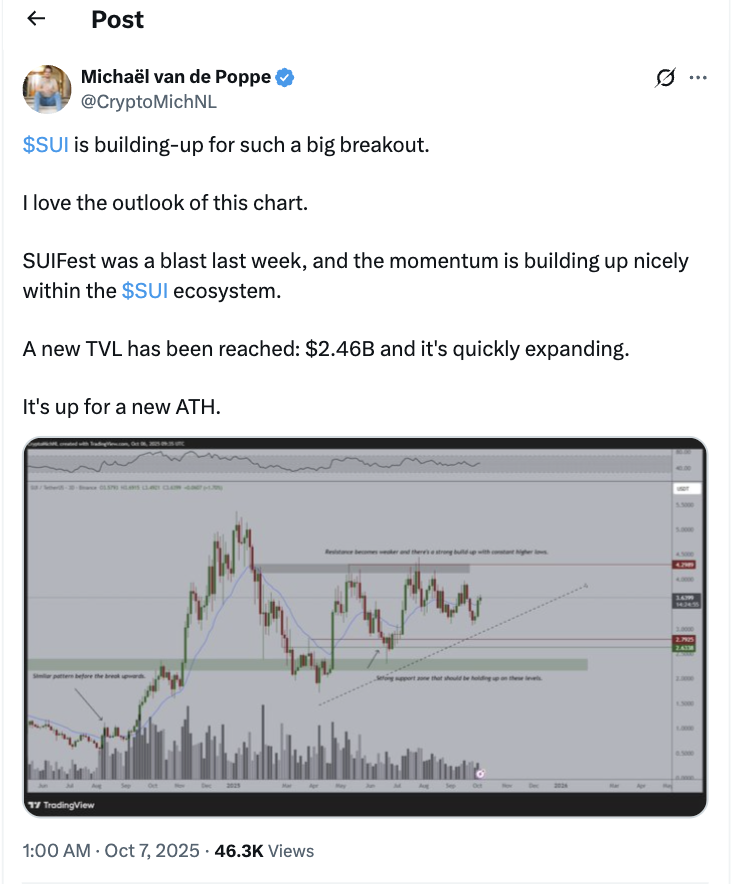The height and width of the screenshot is (884, 740).
Task: Open Michaël van de Poppe's profile picture
Action: pyautogui.click(x=47, y=89)
